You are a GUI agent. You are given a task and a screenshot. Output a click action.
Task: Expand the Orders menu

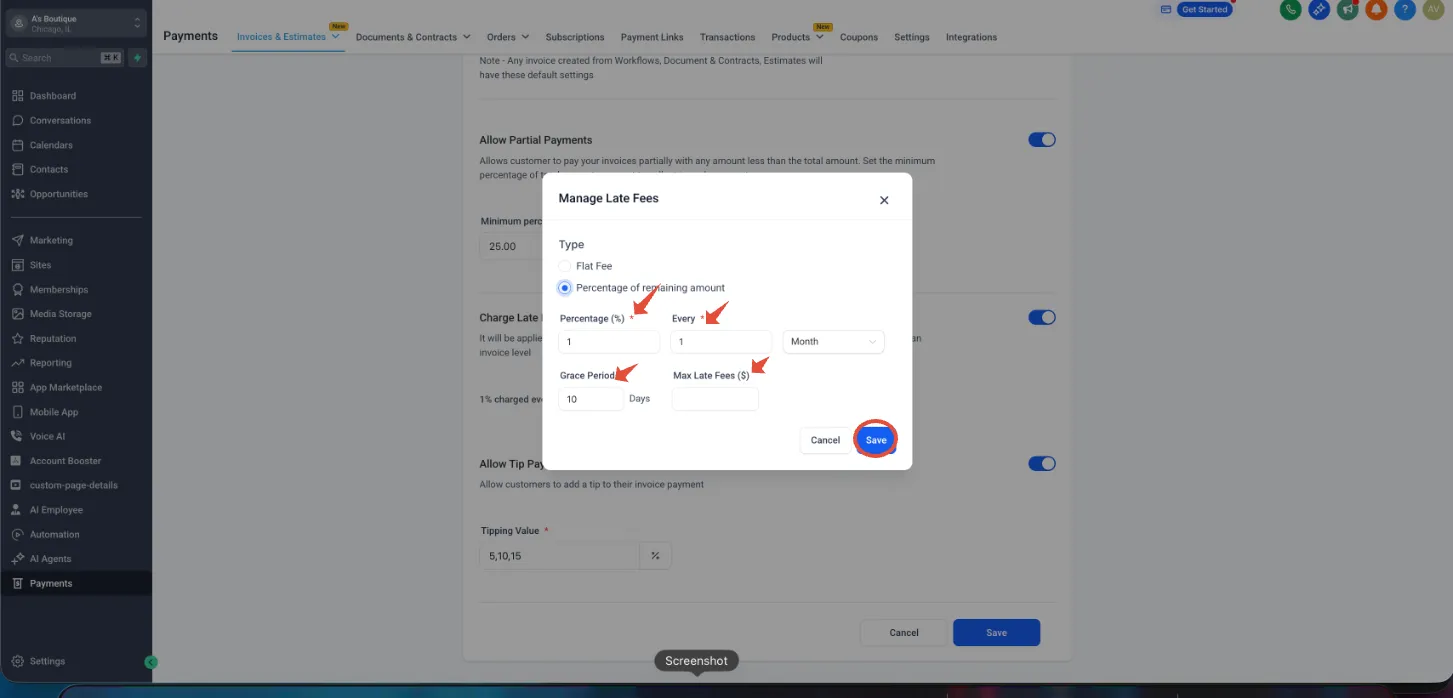click(x=508, y=37)
